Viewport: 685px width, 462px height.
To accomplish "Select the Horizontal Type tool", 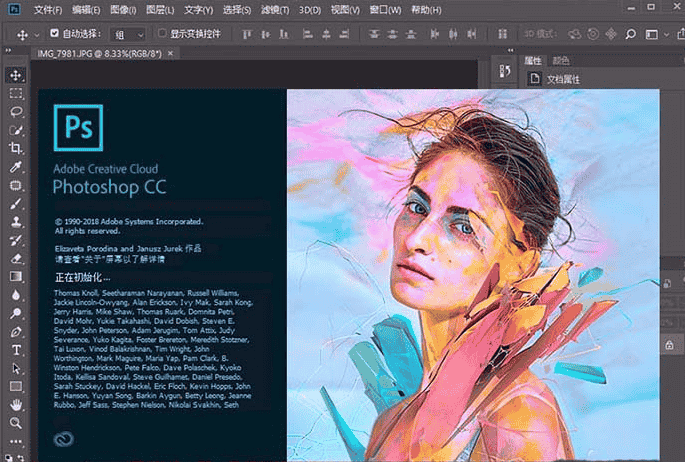I will (x=16, y=350).
